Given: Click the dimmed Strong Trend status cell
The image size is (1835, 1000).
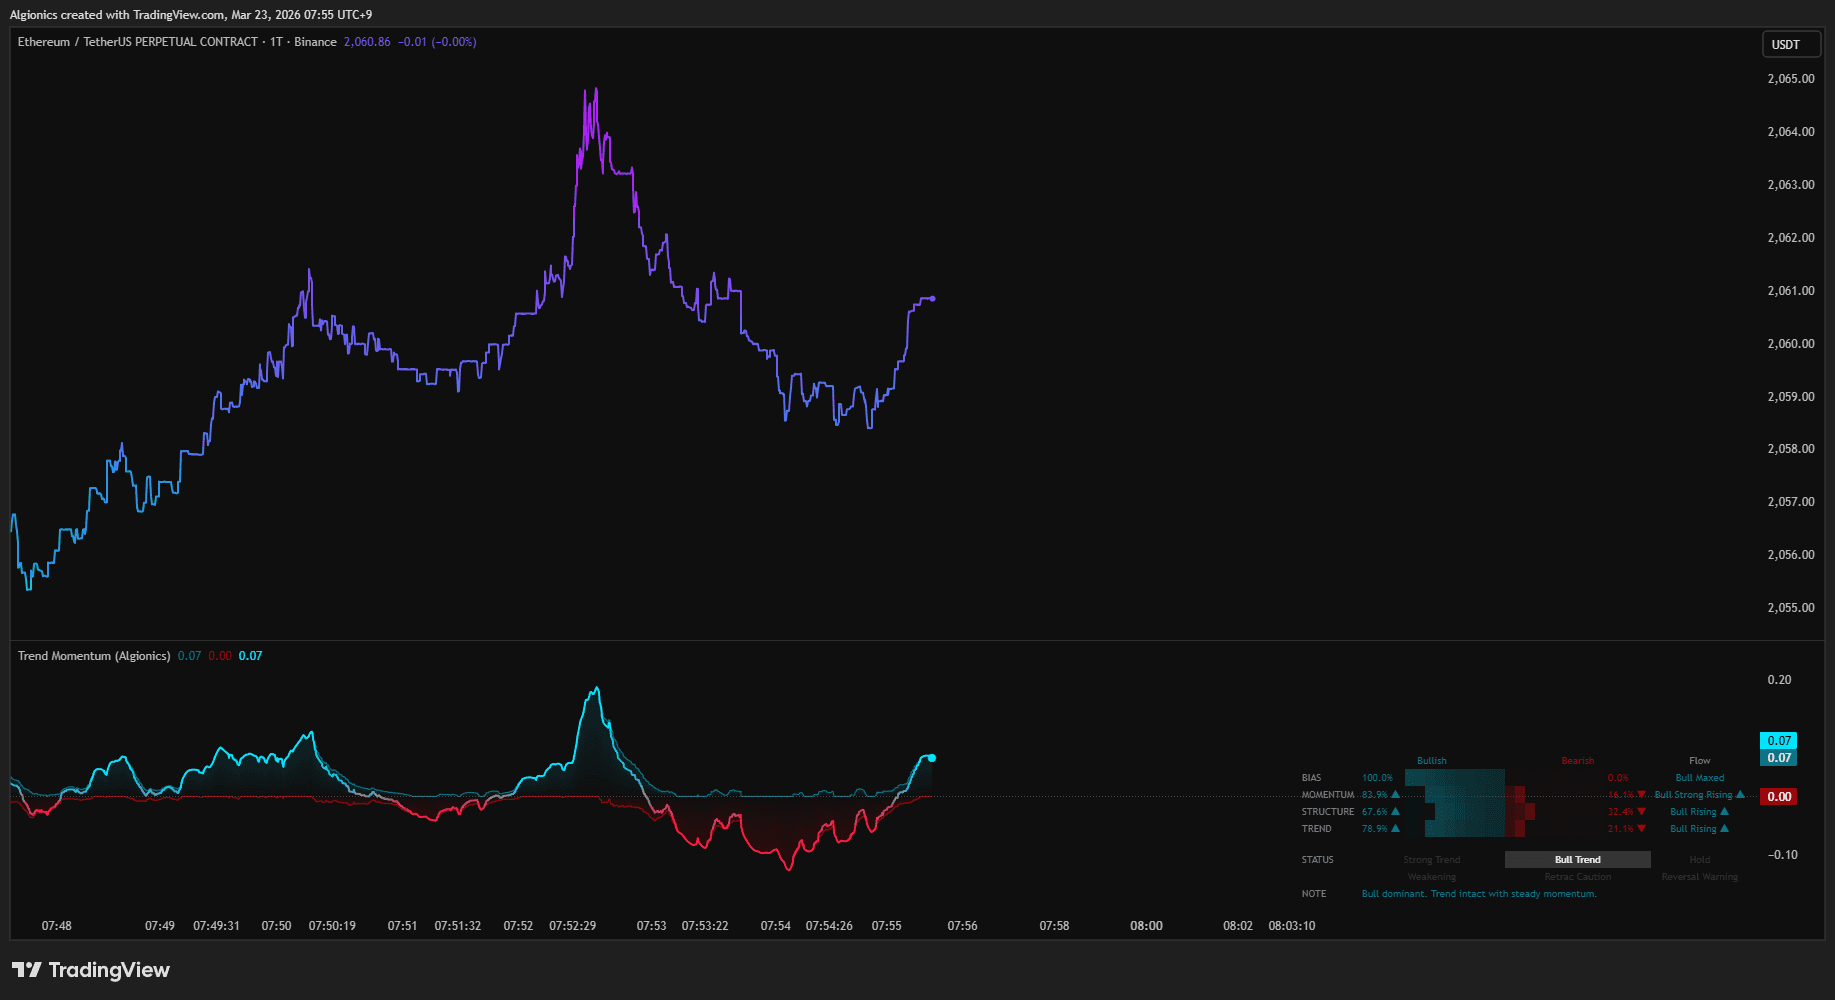Looking at the screenshot, I should [1432, 860].
